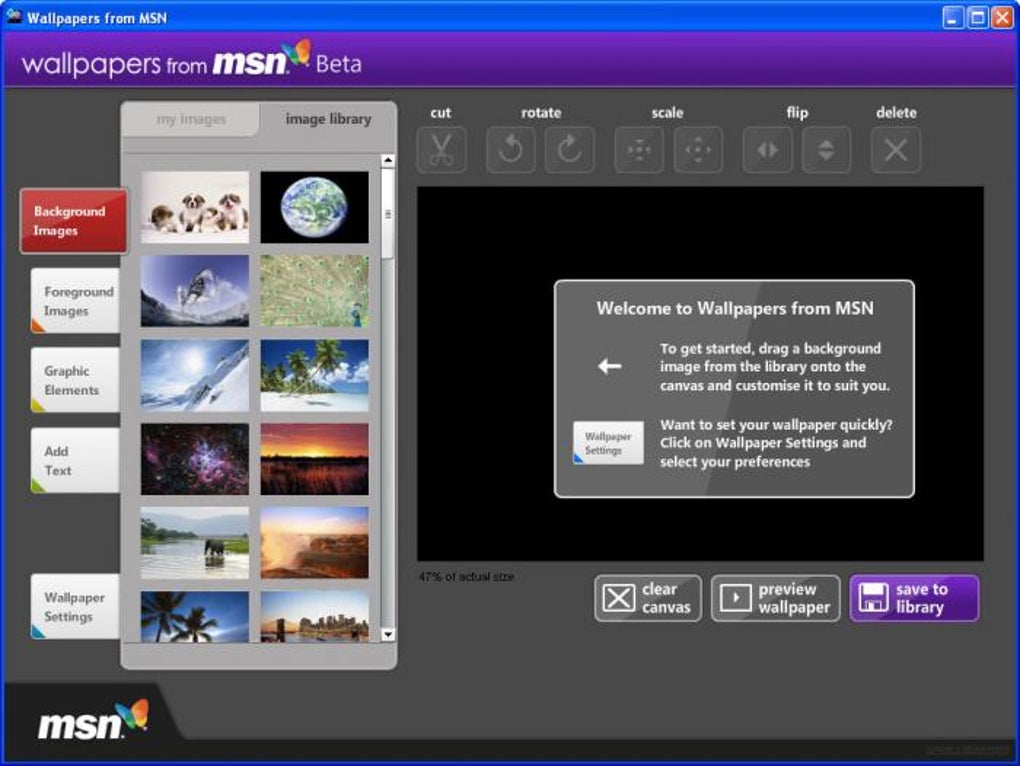The image size is (1020, 766).
Task: Click the library scroll down arrow
Action: (x=388, y=635)
